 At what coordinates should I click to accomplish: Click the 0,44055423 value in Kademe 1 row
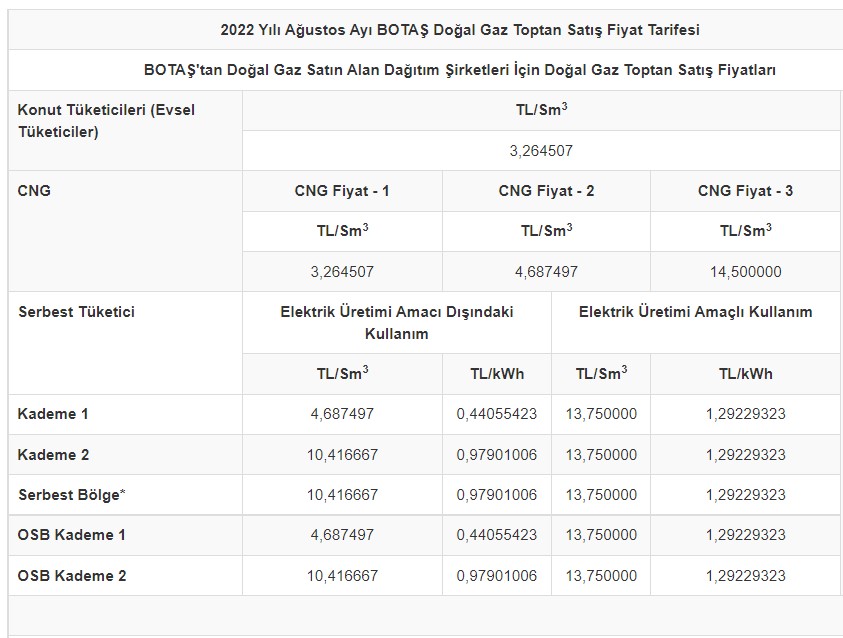[496, 414]
